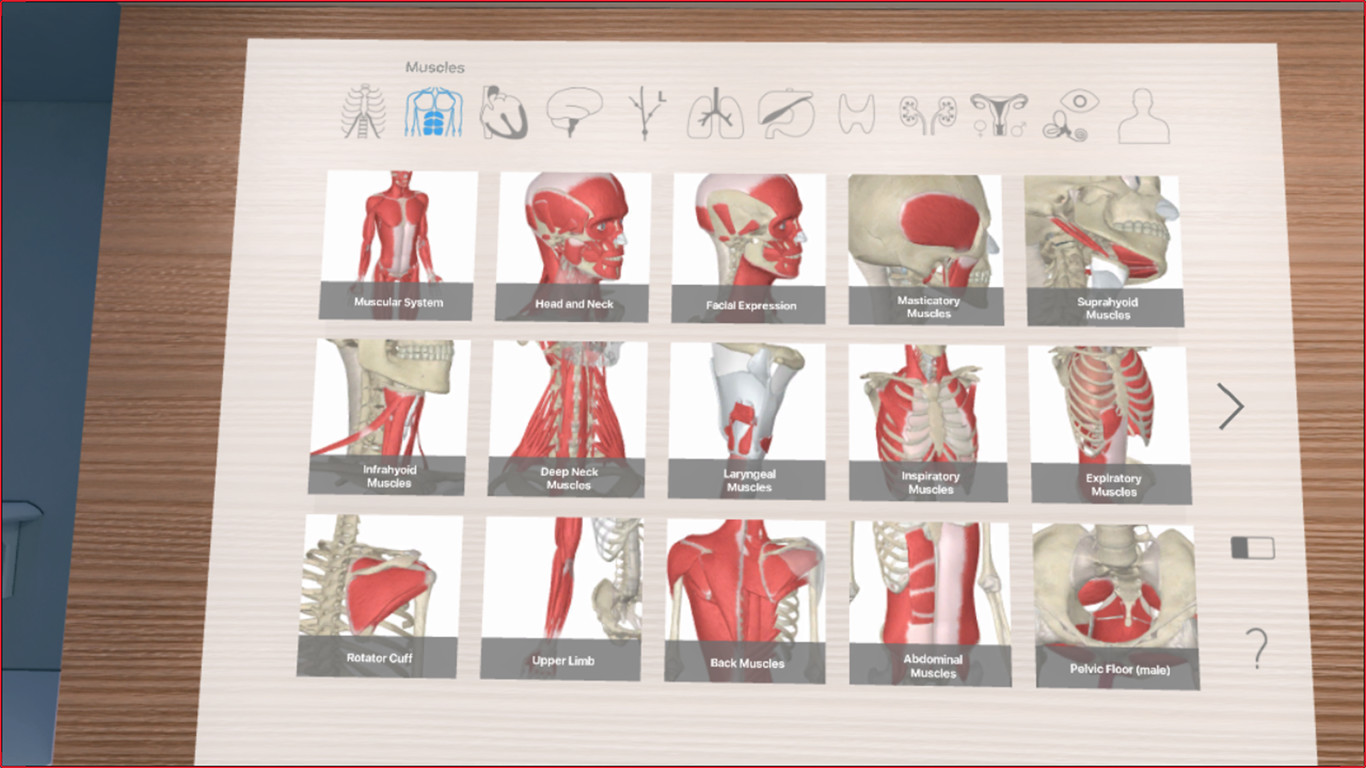The image size is (1366, 768).
Task: Open the Masticatory Muscles thumbnail
Action: click(926, 250)
